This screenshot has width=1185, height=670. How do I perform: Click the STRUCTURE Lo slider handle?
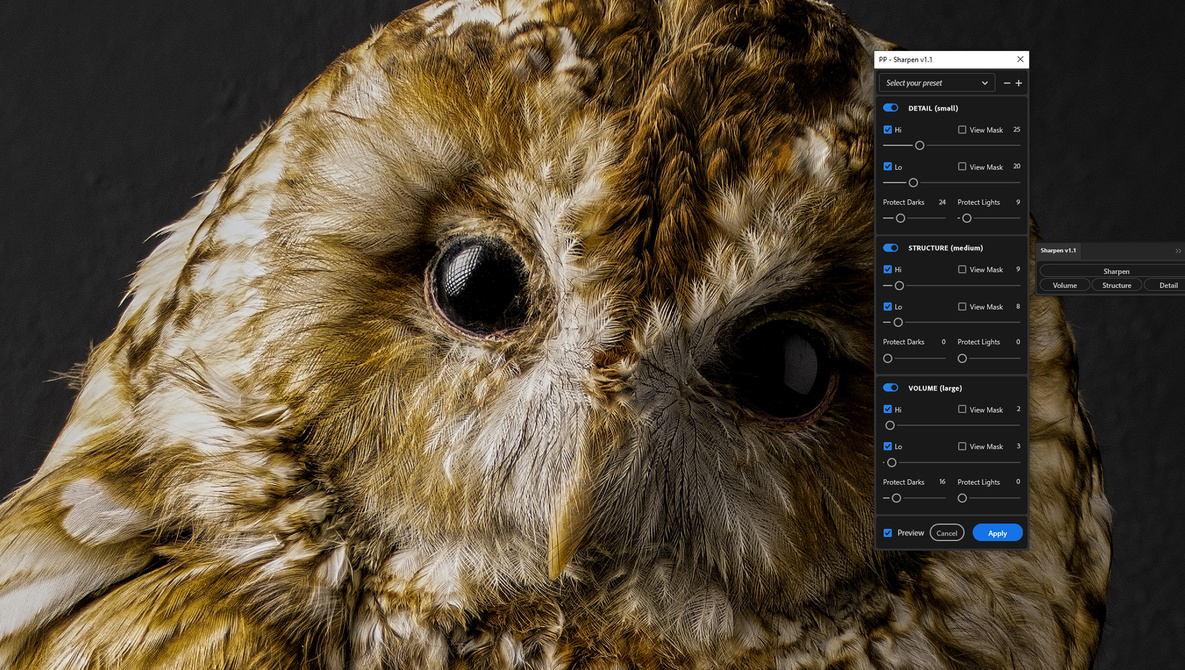[898, 322]
